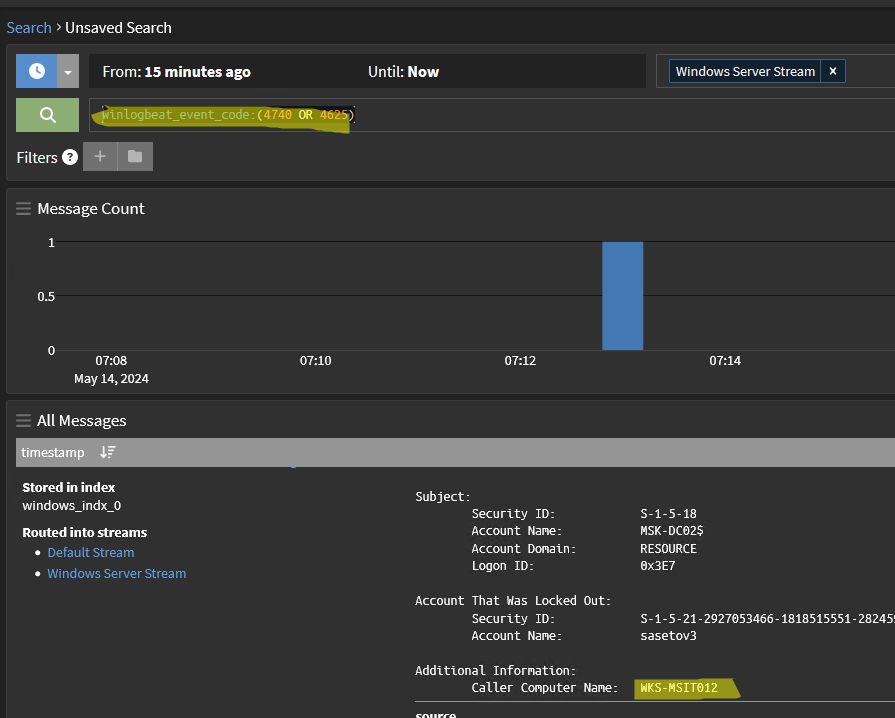Screen dimensions: 895x718
Task: Click the From: 15 minutes ago label
Action: pos(176,72)
